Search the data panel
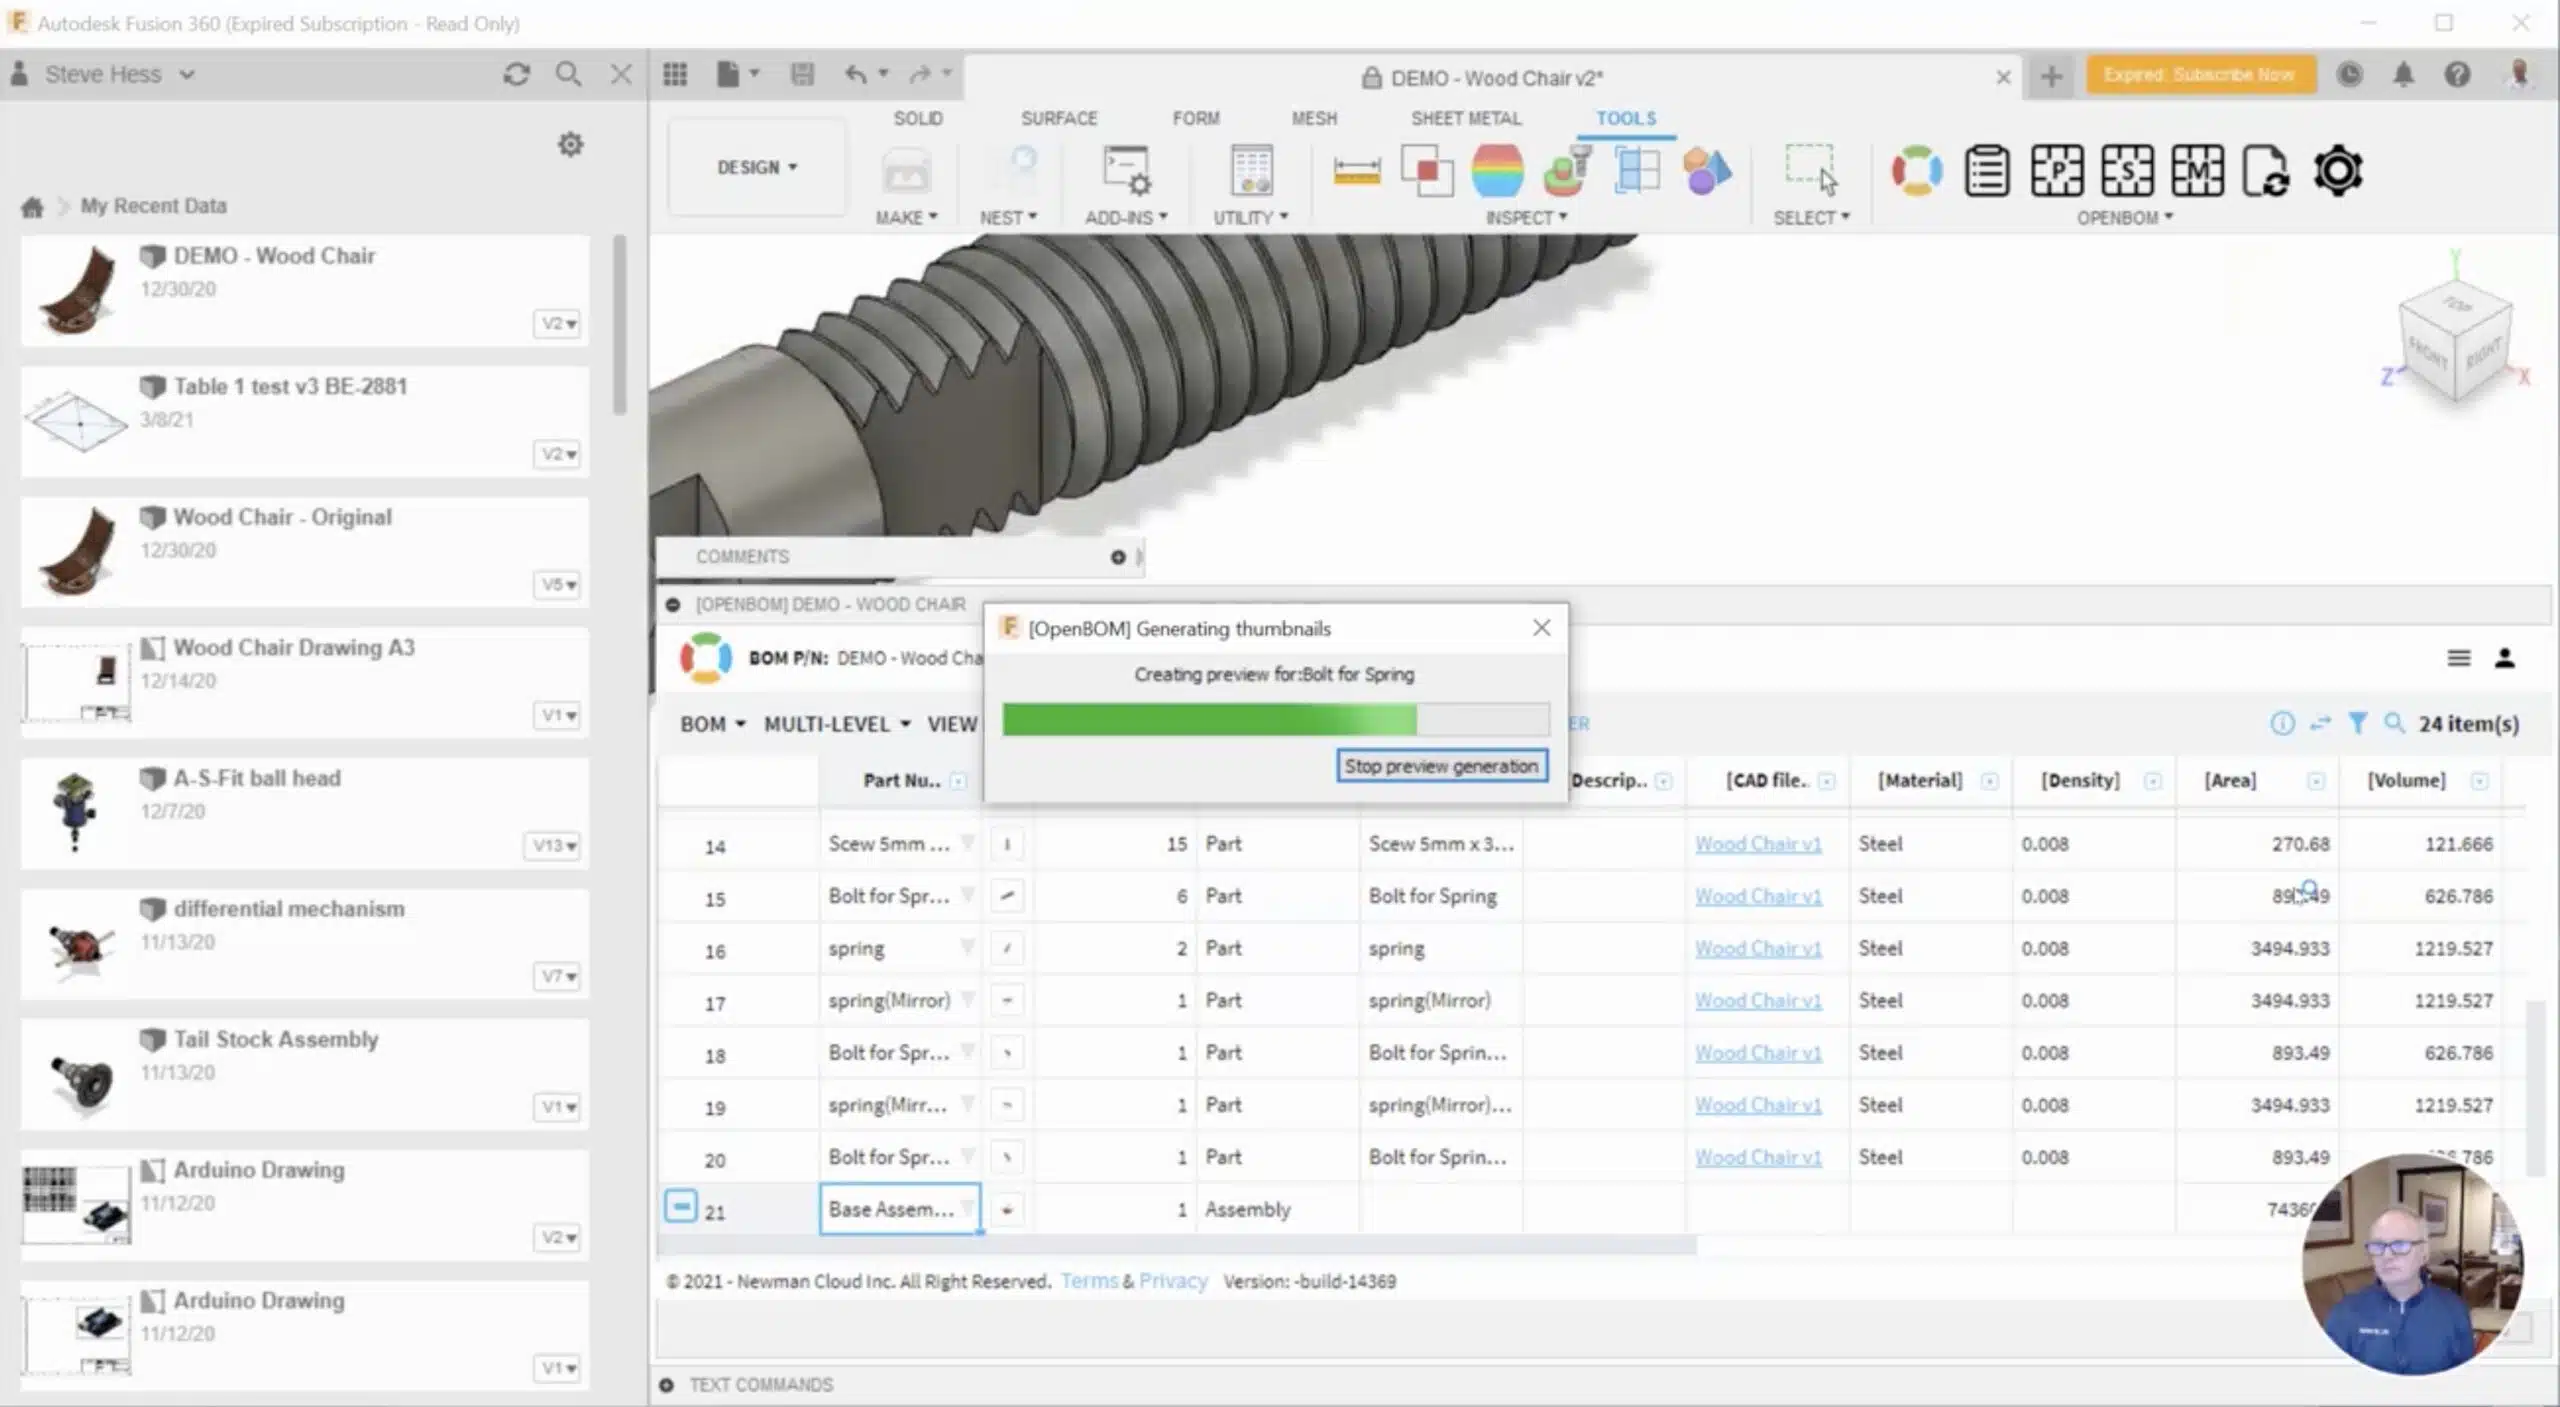 point(568,74)
